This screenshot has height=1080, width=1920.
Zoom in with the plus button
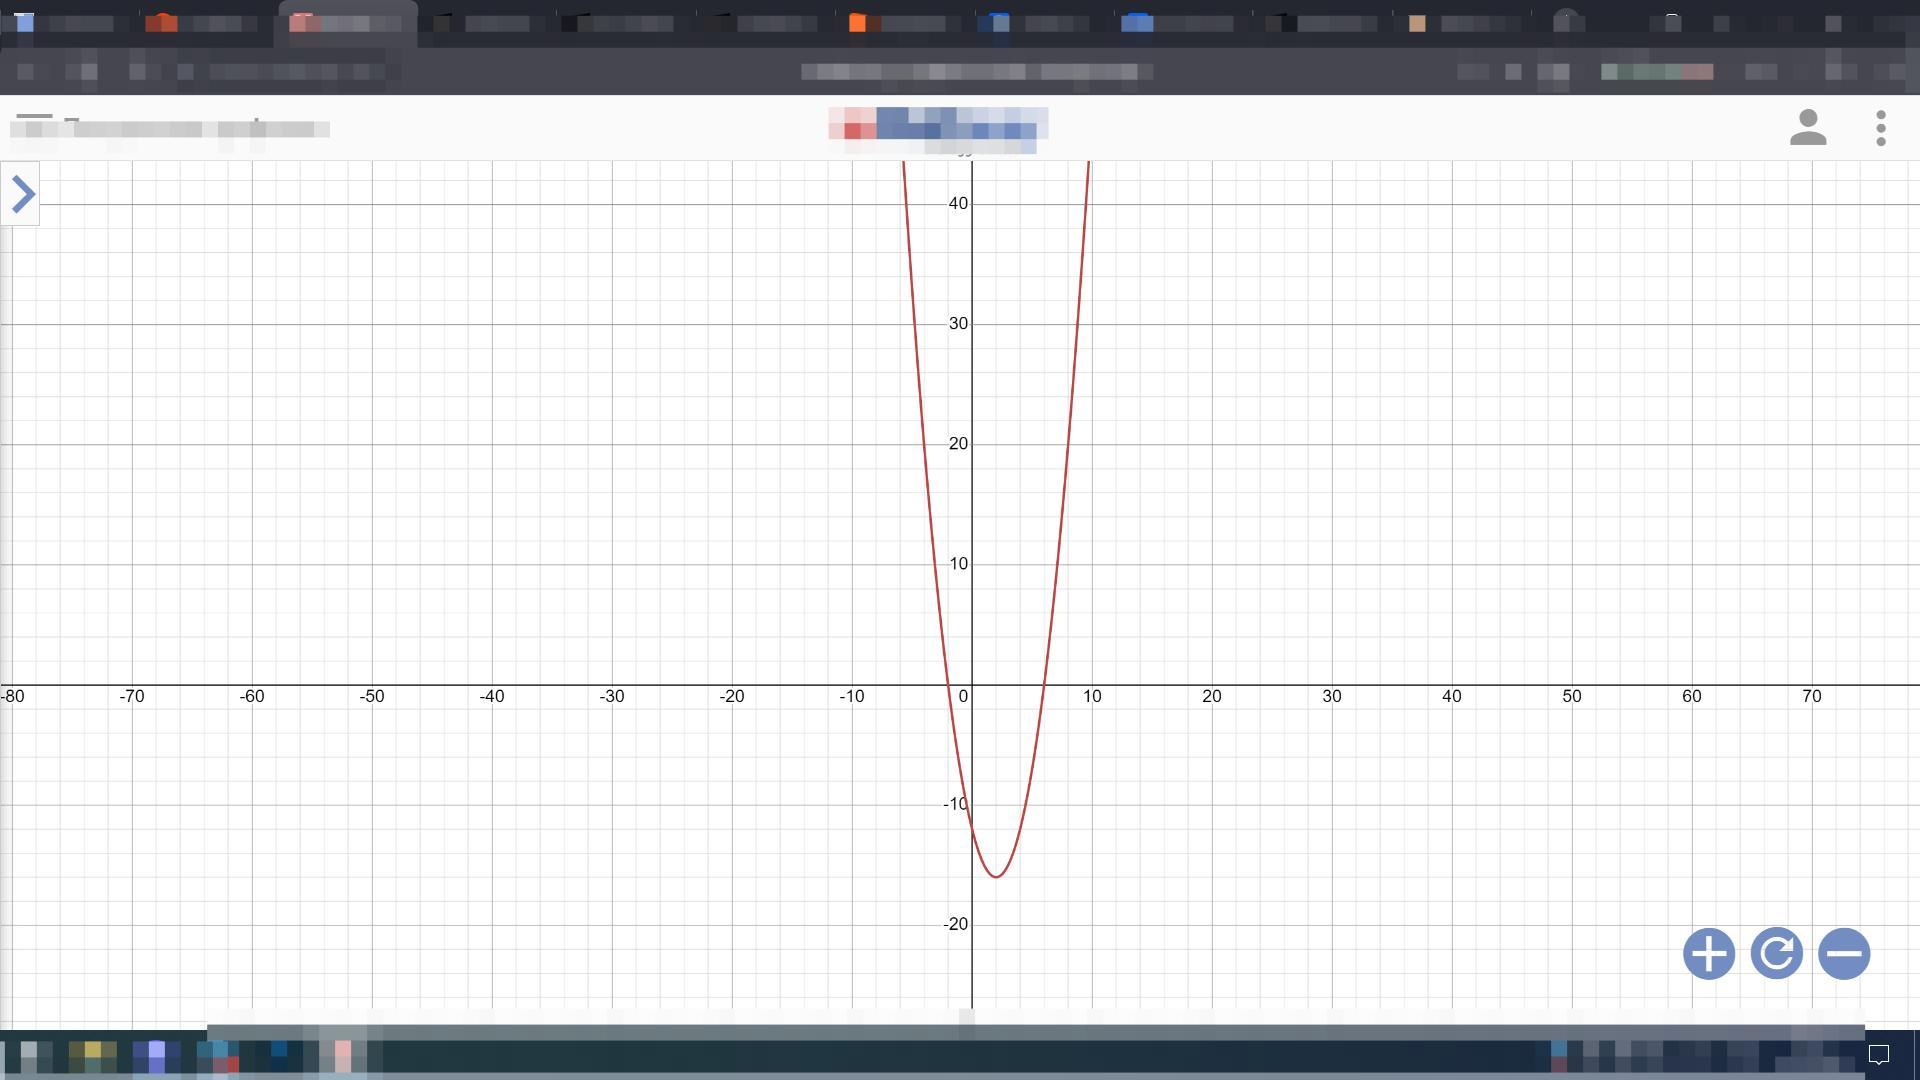point(1708,953)
